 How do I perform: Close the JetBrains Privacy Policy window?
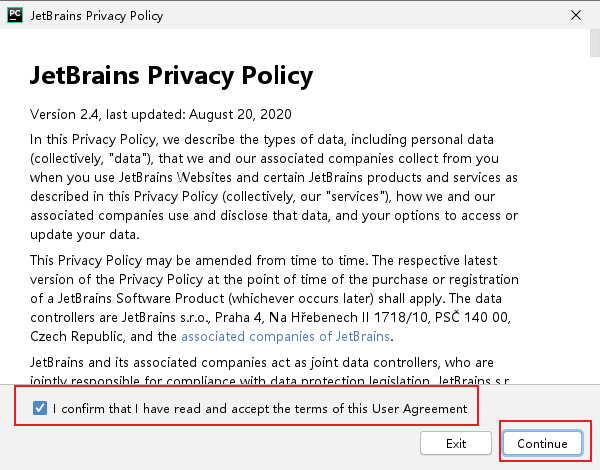[x=577, y=16]
